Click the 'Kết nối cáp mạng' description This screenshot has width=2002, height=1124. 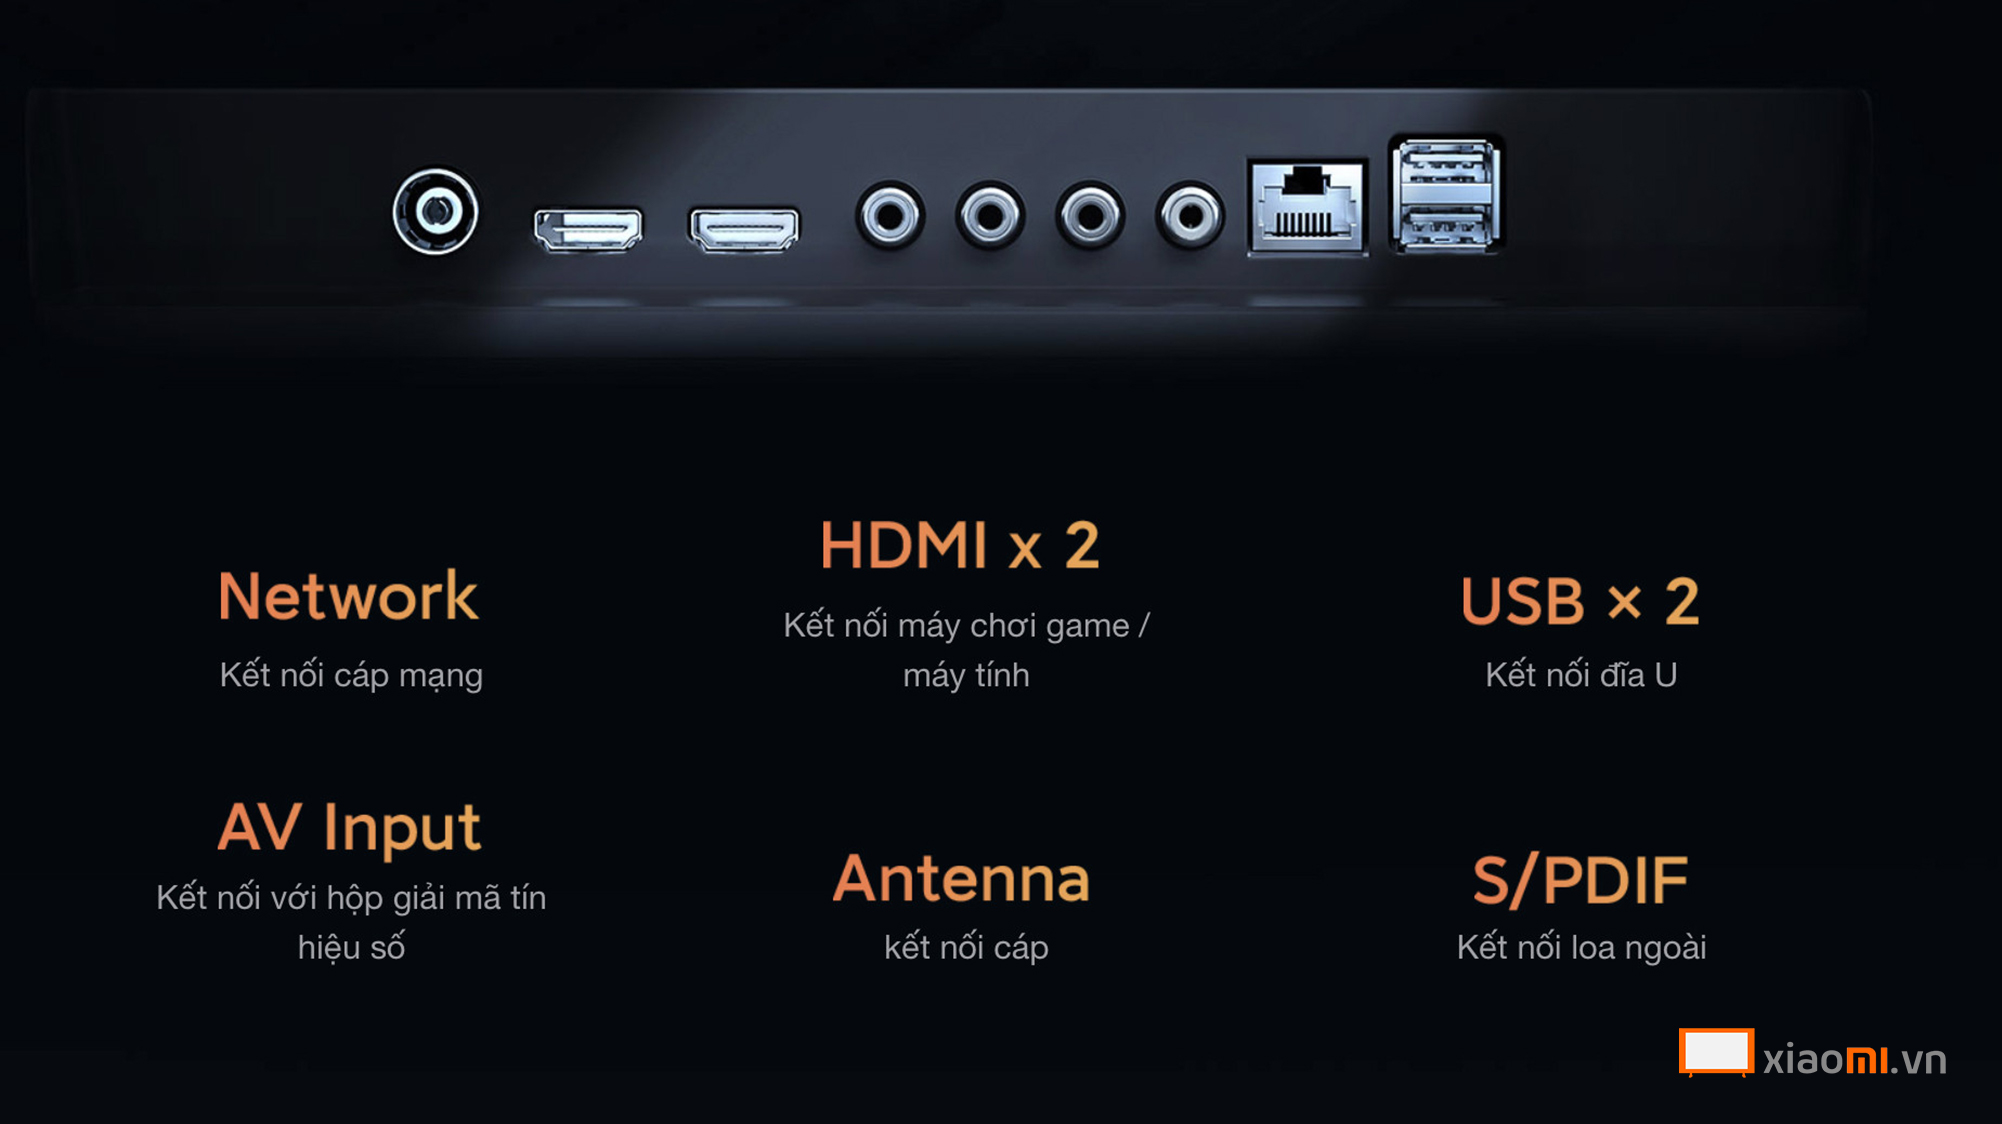click(x=351, y=675)
